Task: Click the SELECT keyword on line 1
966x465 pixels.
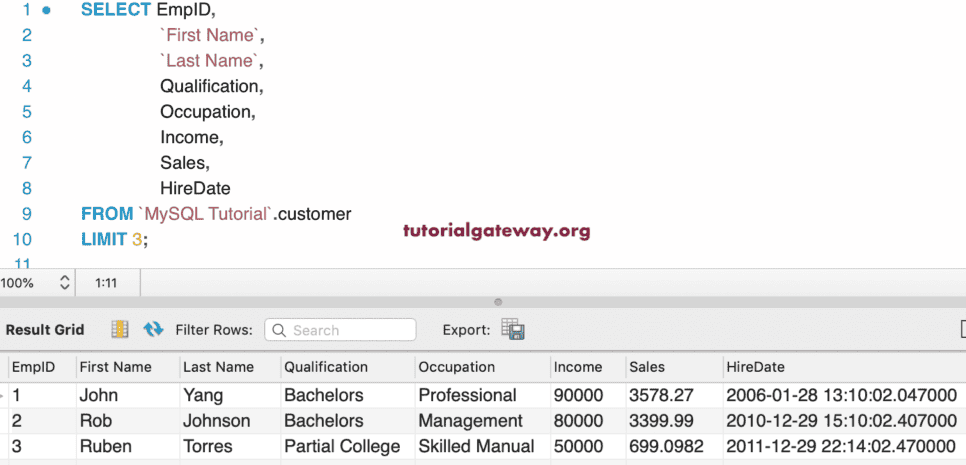Action: 116,10
